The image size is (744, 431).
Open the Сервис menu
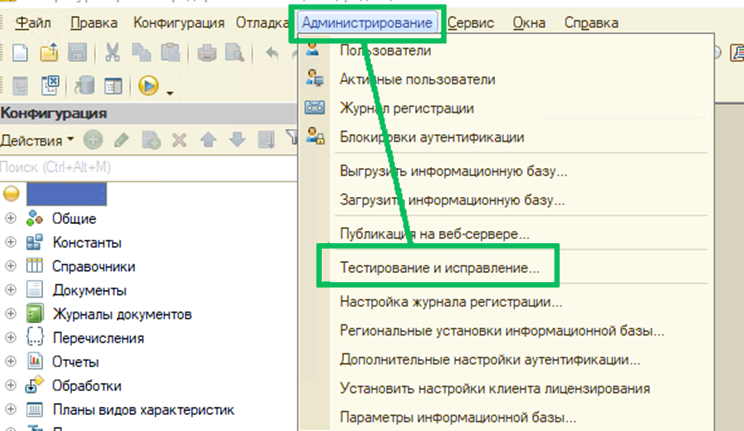470,23
